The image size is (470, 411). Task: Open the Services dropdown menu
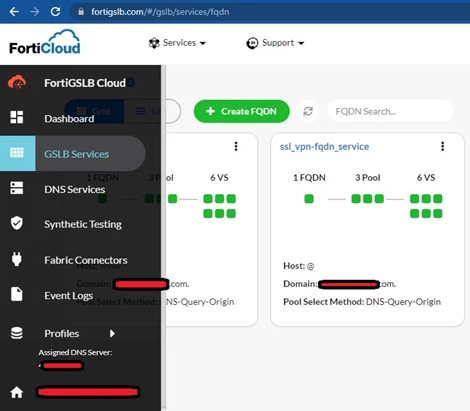coord(177,43)
